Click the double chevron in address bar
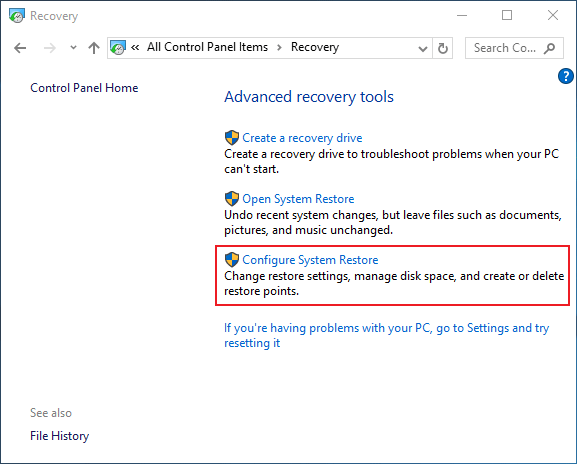Image resolution: width=577 pixels, height=464 pixels. 135,47
